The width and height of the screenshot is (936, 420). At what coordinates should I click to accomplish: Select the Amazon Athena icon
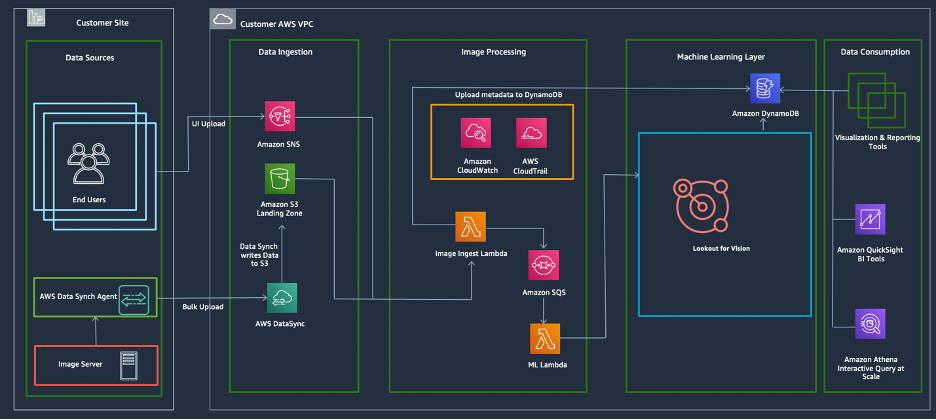pyautogui.click(x=870, y=324)
